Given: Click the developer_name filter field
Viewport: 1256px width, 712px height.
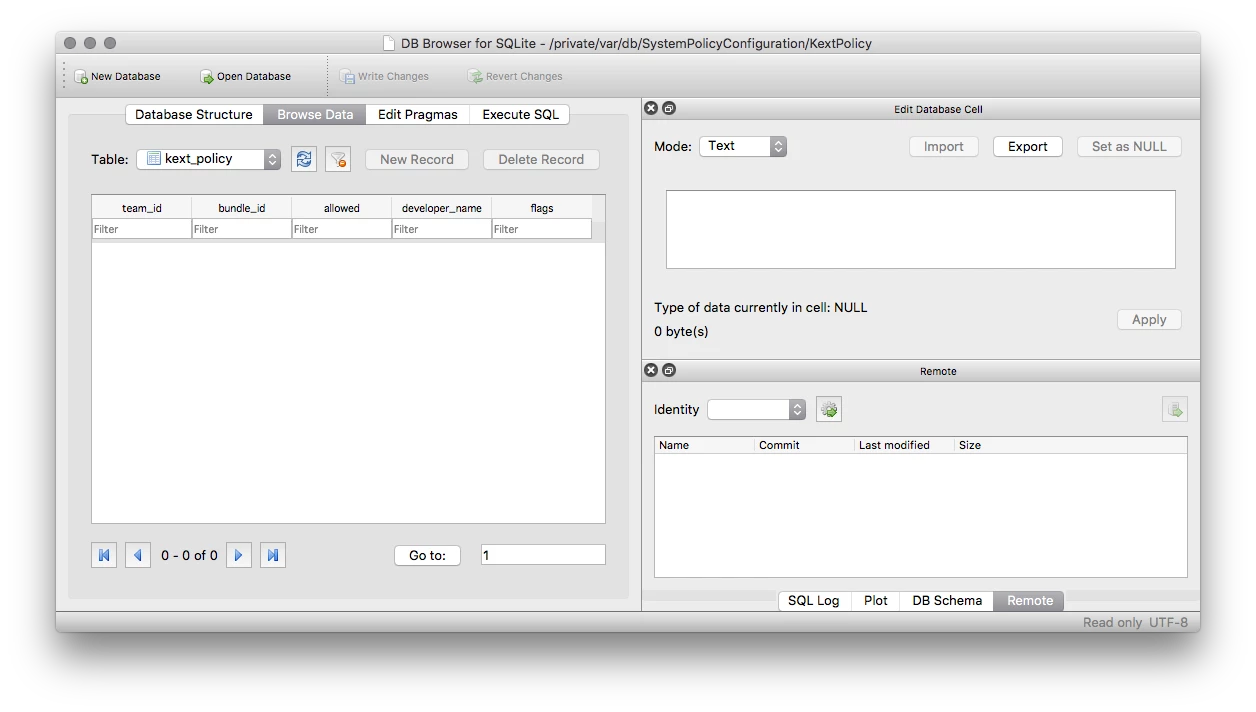Looking at the screenshot, I should [442, 229].
